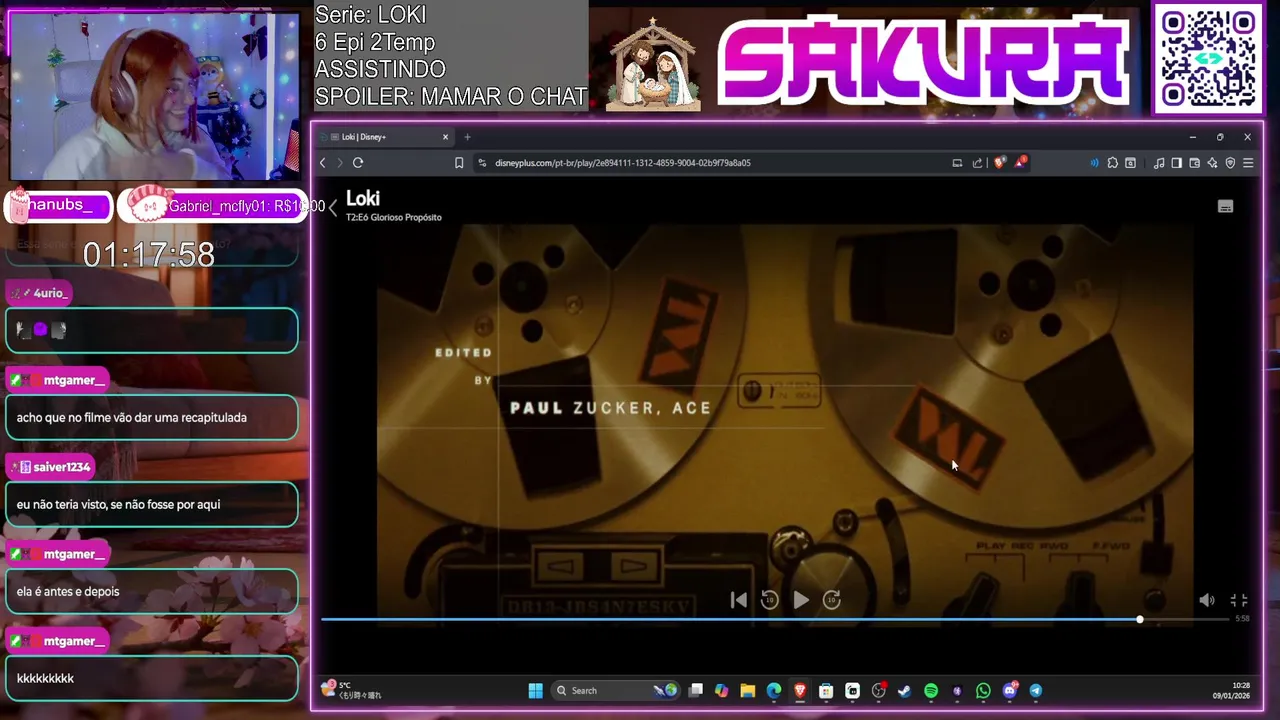Bookmark this page in Brave
Viewport: 1280px width, 720px height.
459,163
